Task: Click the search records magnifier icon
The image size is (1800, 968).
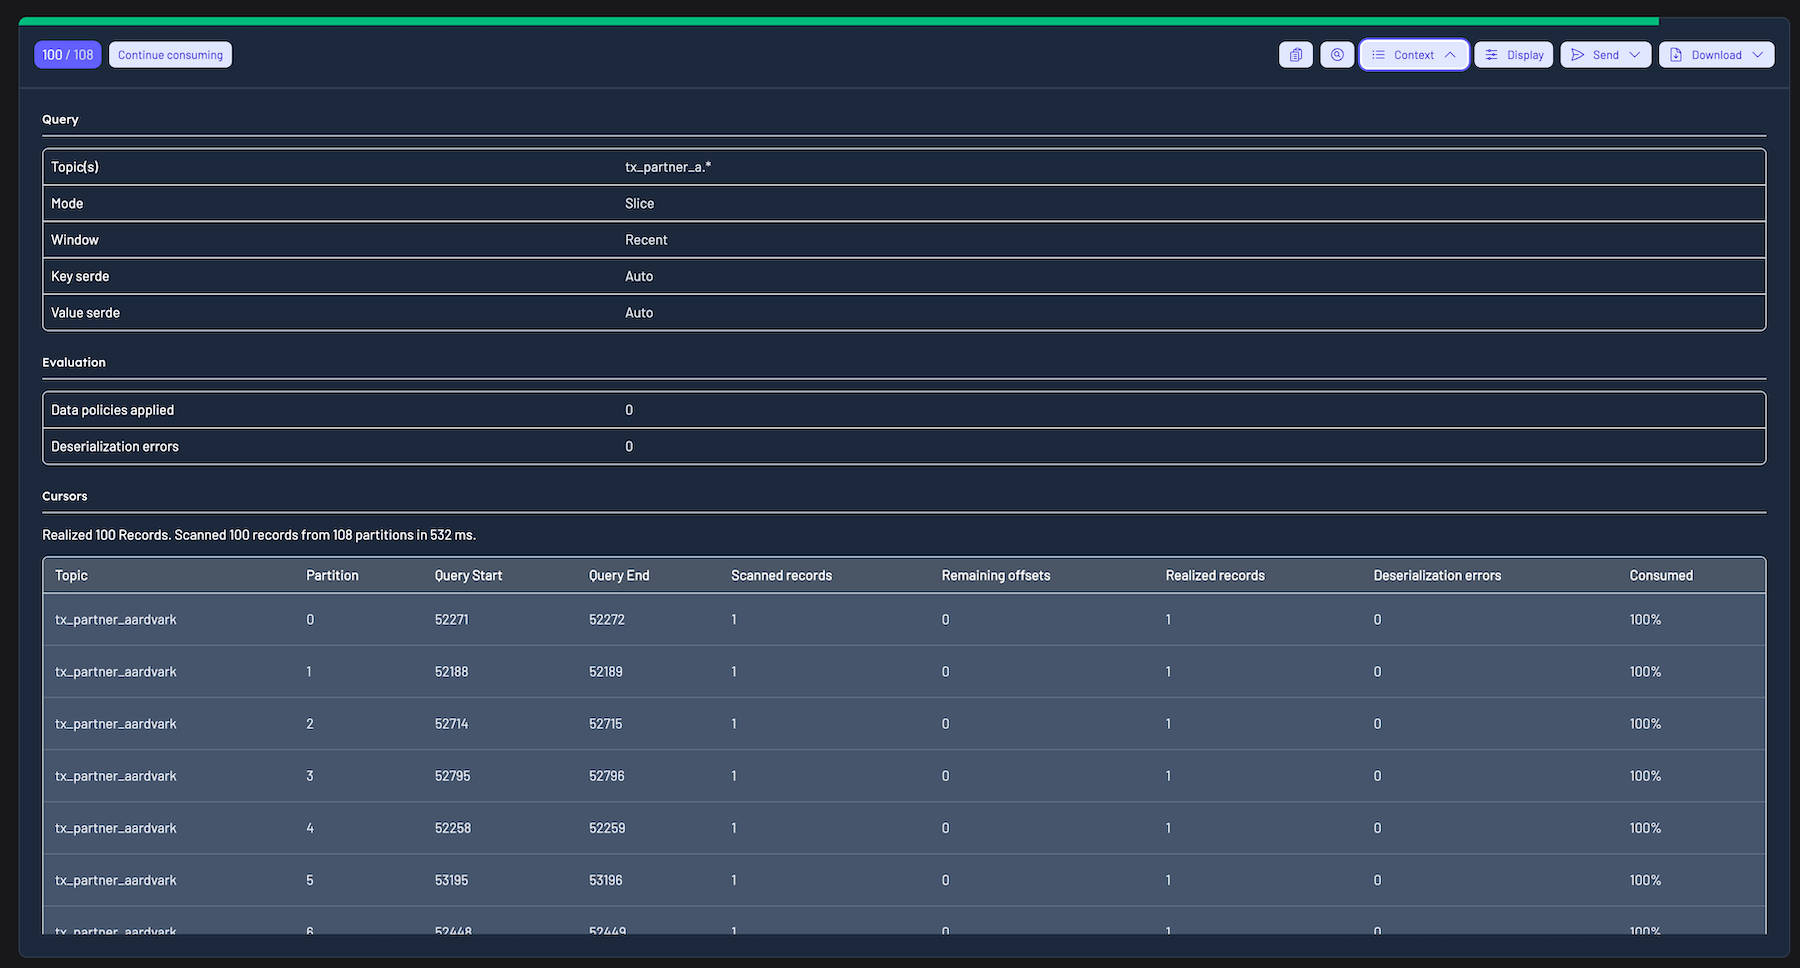Action: (x=1337, y=55)
